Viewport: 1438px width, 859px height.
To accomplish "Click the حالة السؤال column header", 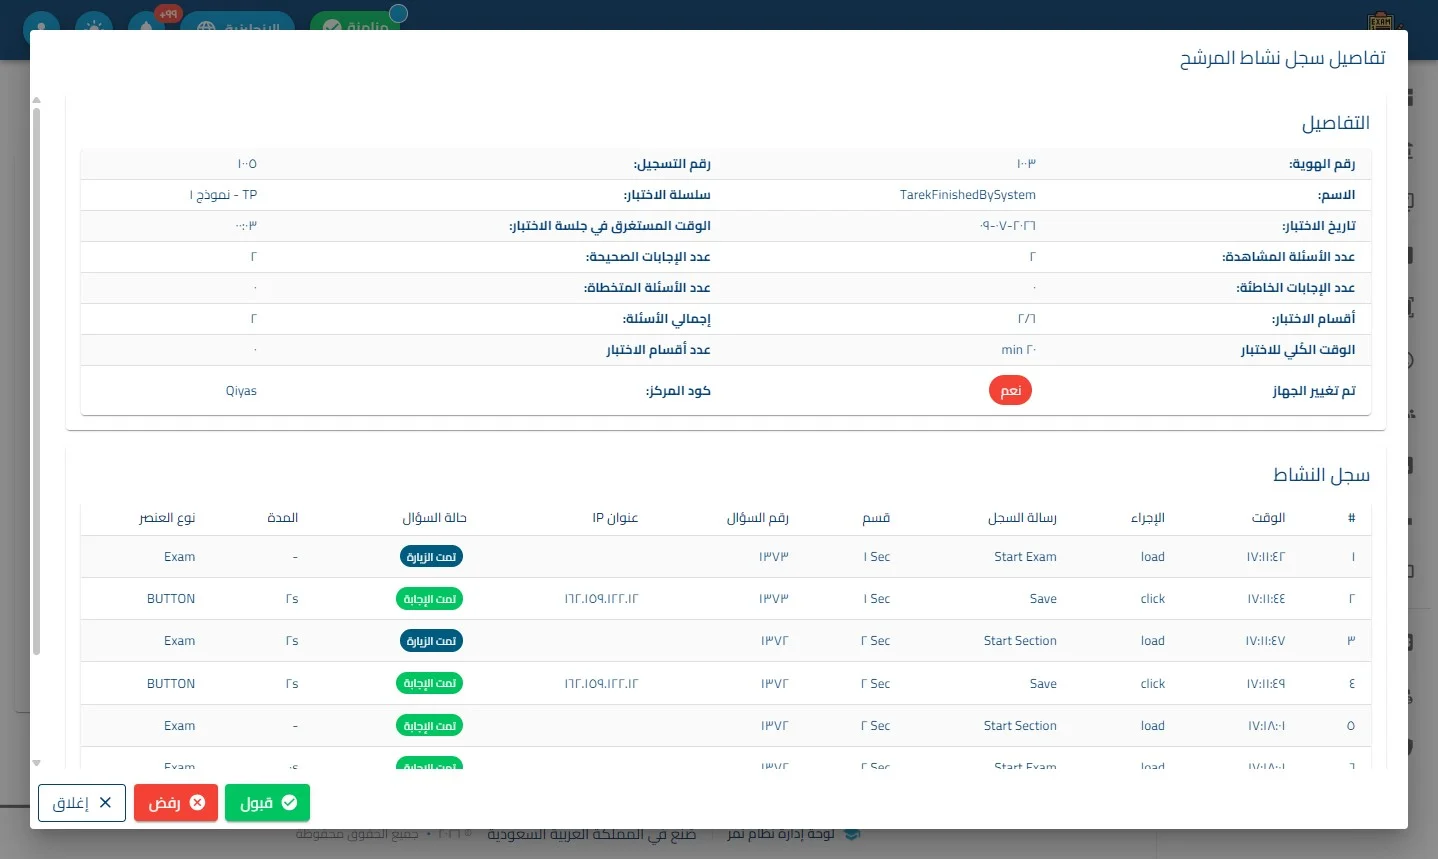I will (x=434, y=518).
